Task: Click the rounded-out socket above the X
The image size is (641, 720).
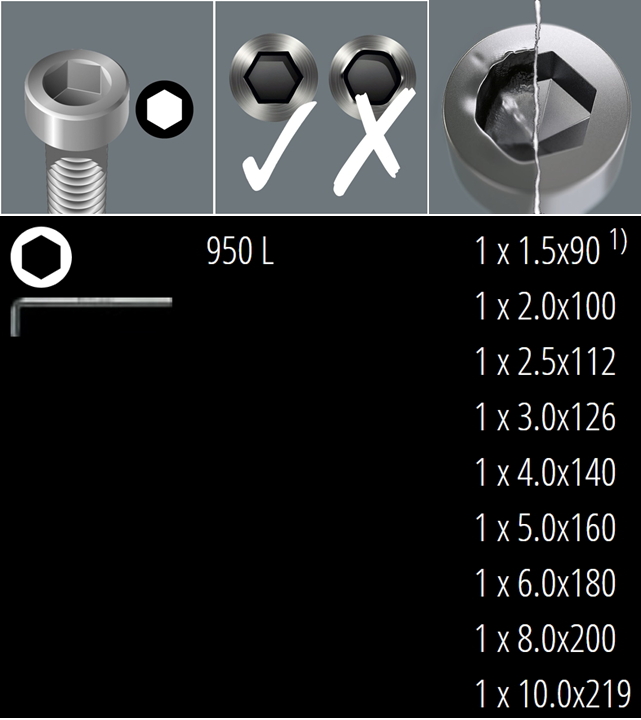Action: pyautogui.click(x=372, y=77)
